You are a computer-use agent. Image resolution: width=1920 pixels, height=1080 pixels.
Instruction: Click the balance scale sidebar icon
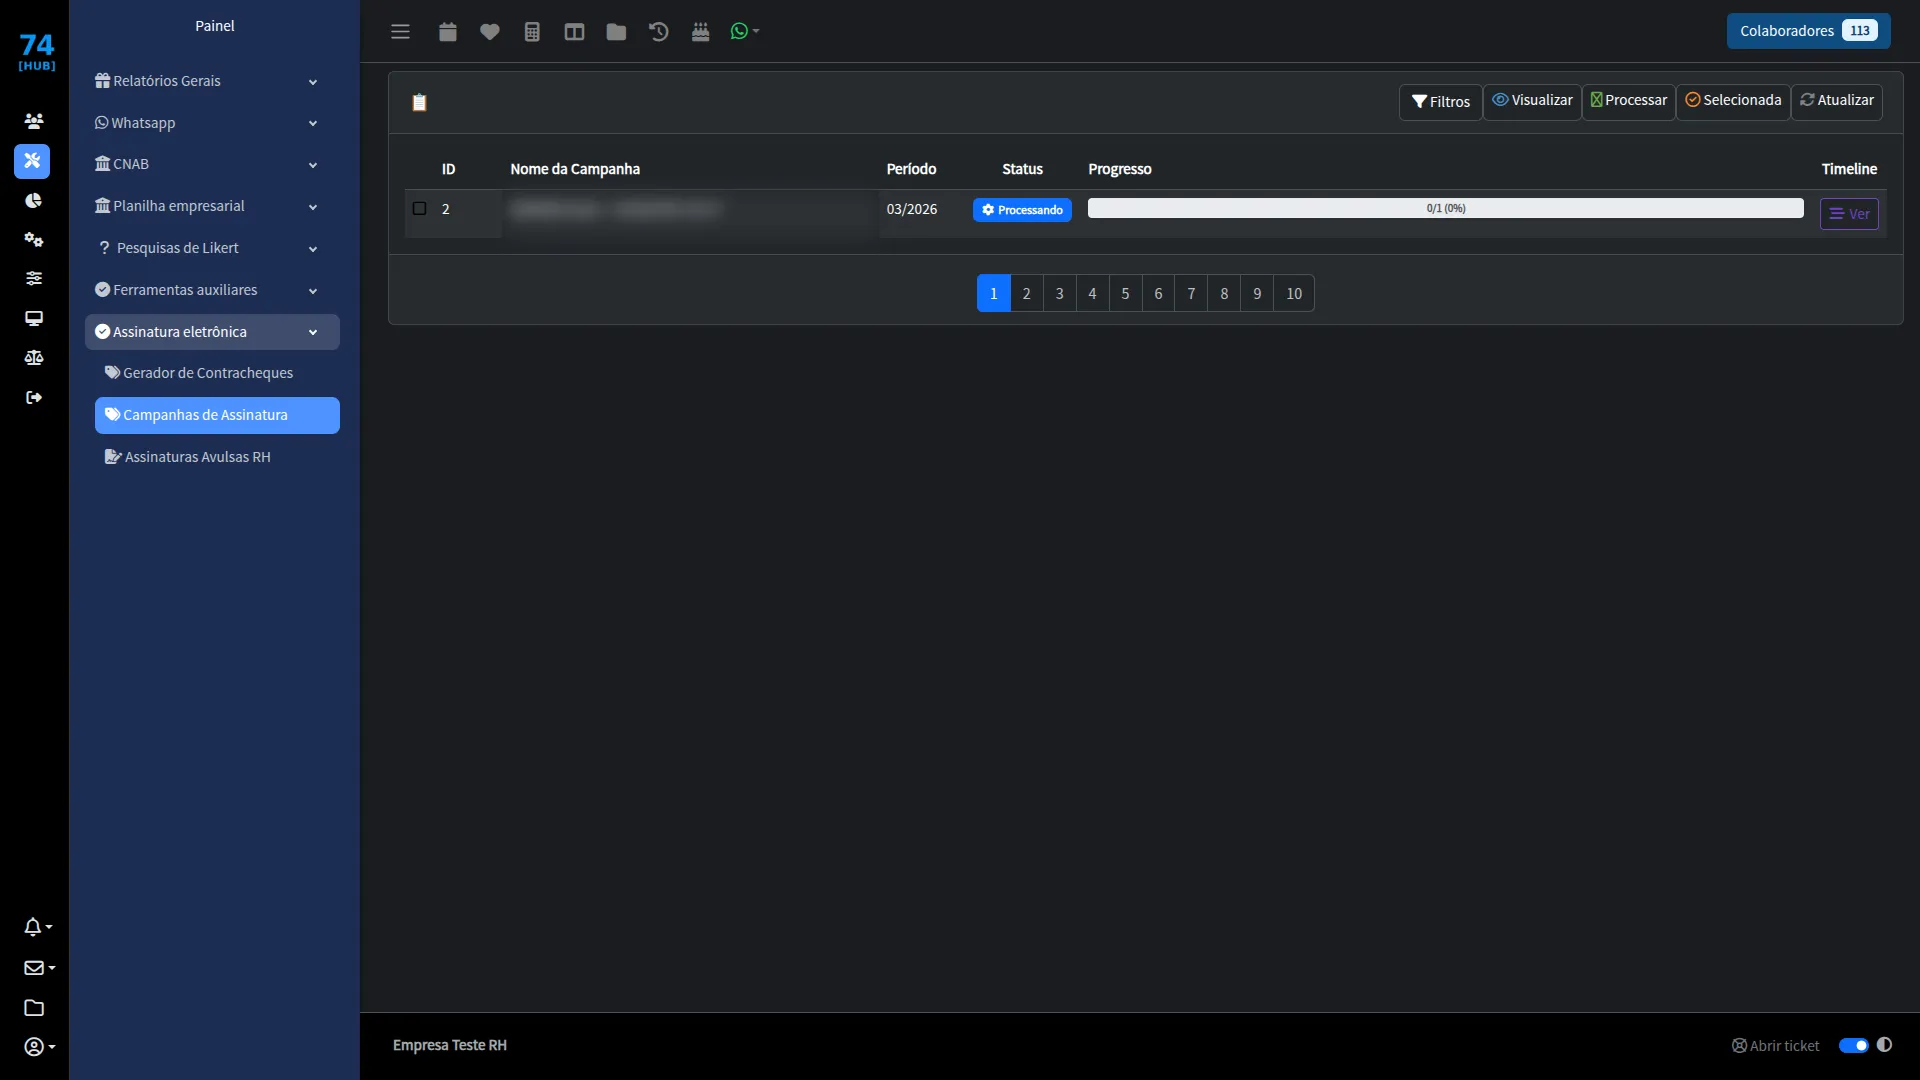33,357
